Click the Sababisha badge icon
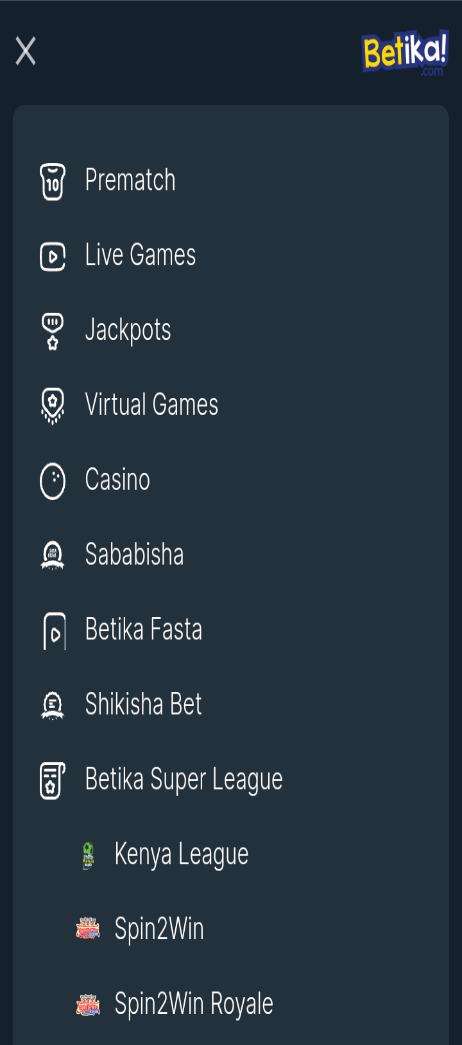 click(x=53, y=556)
